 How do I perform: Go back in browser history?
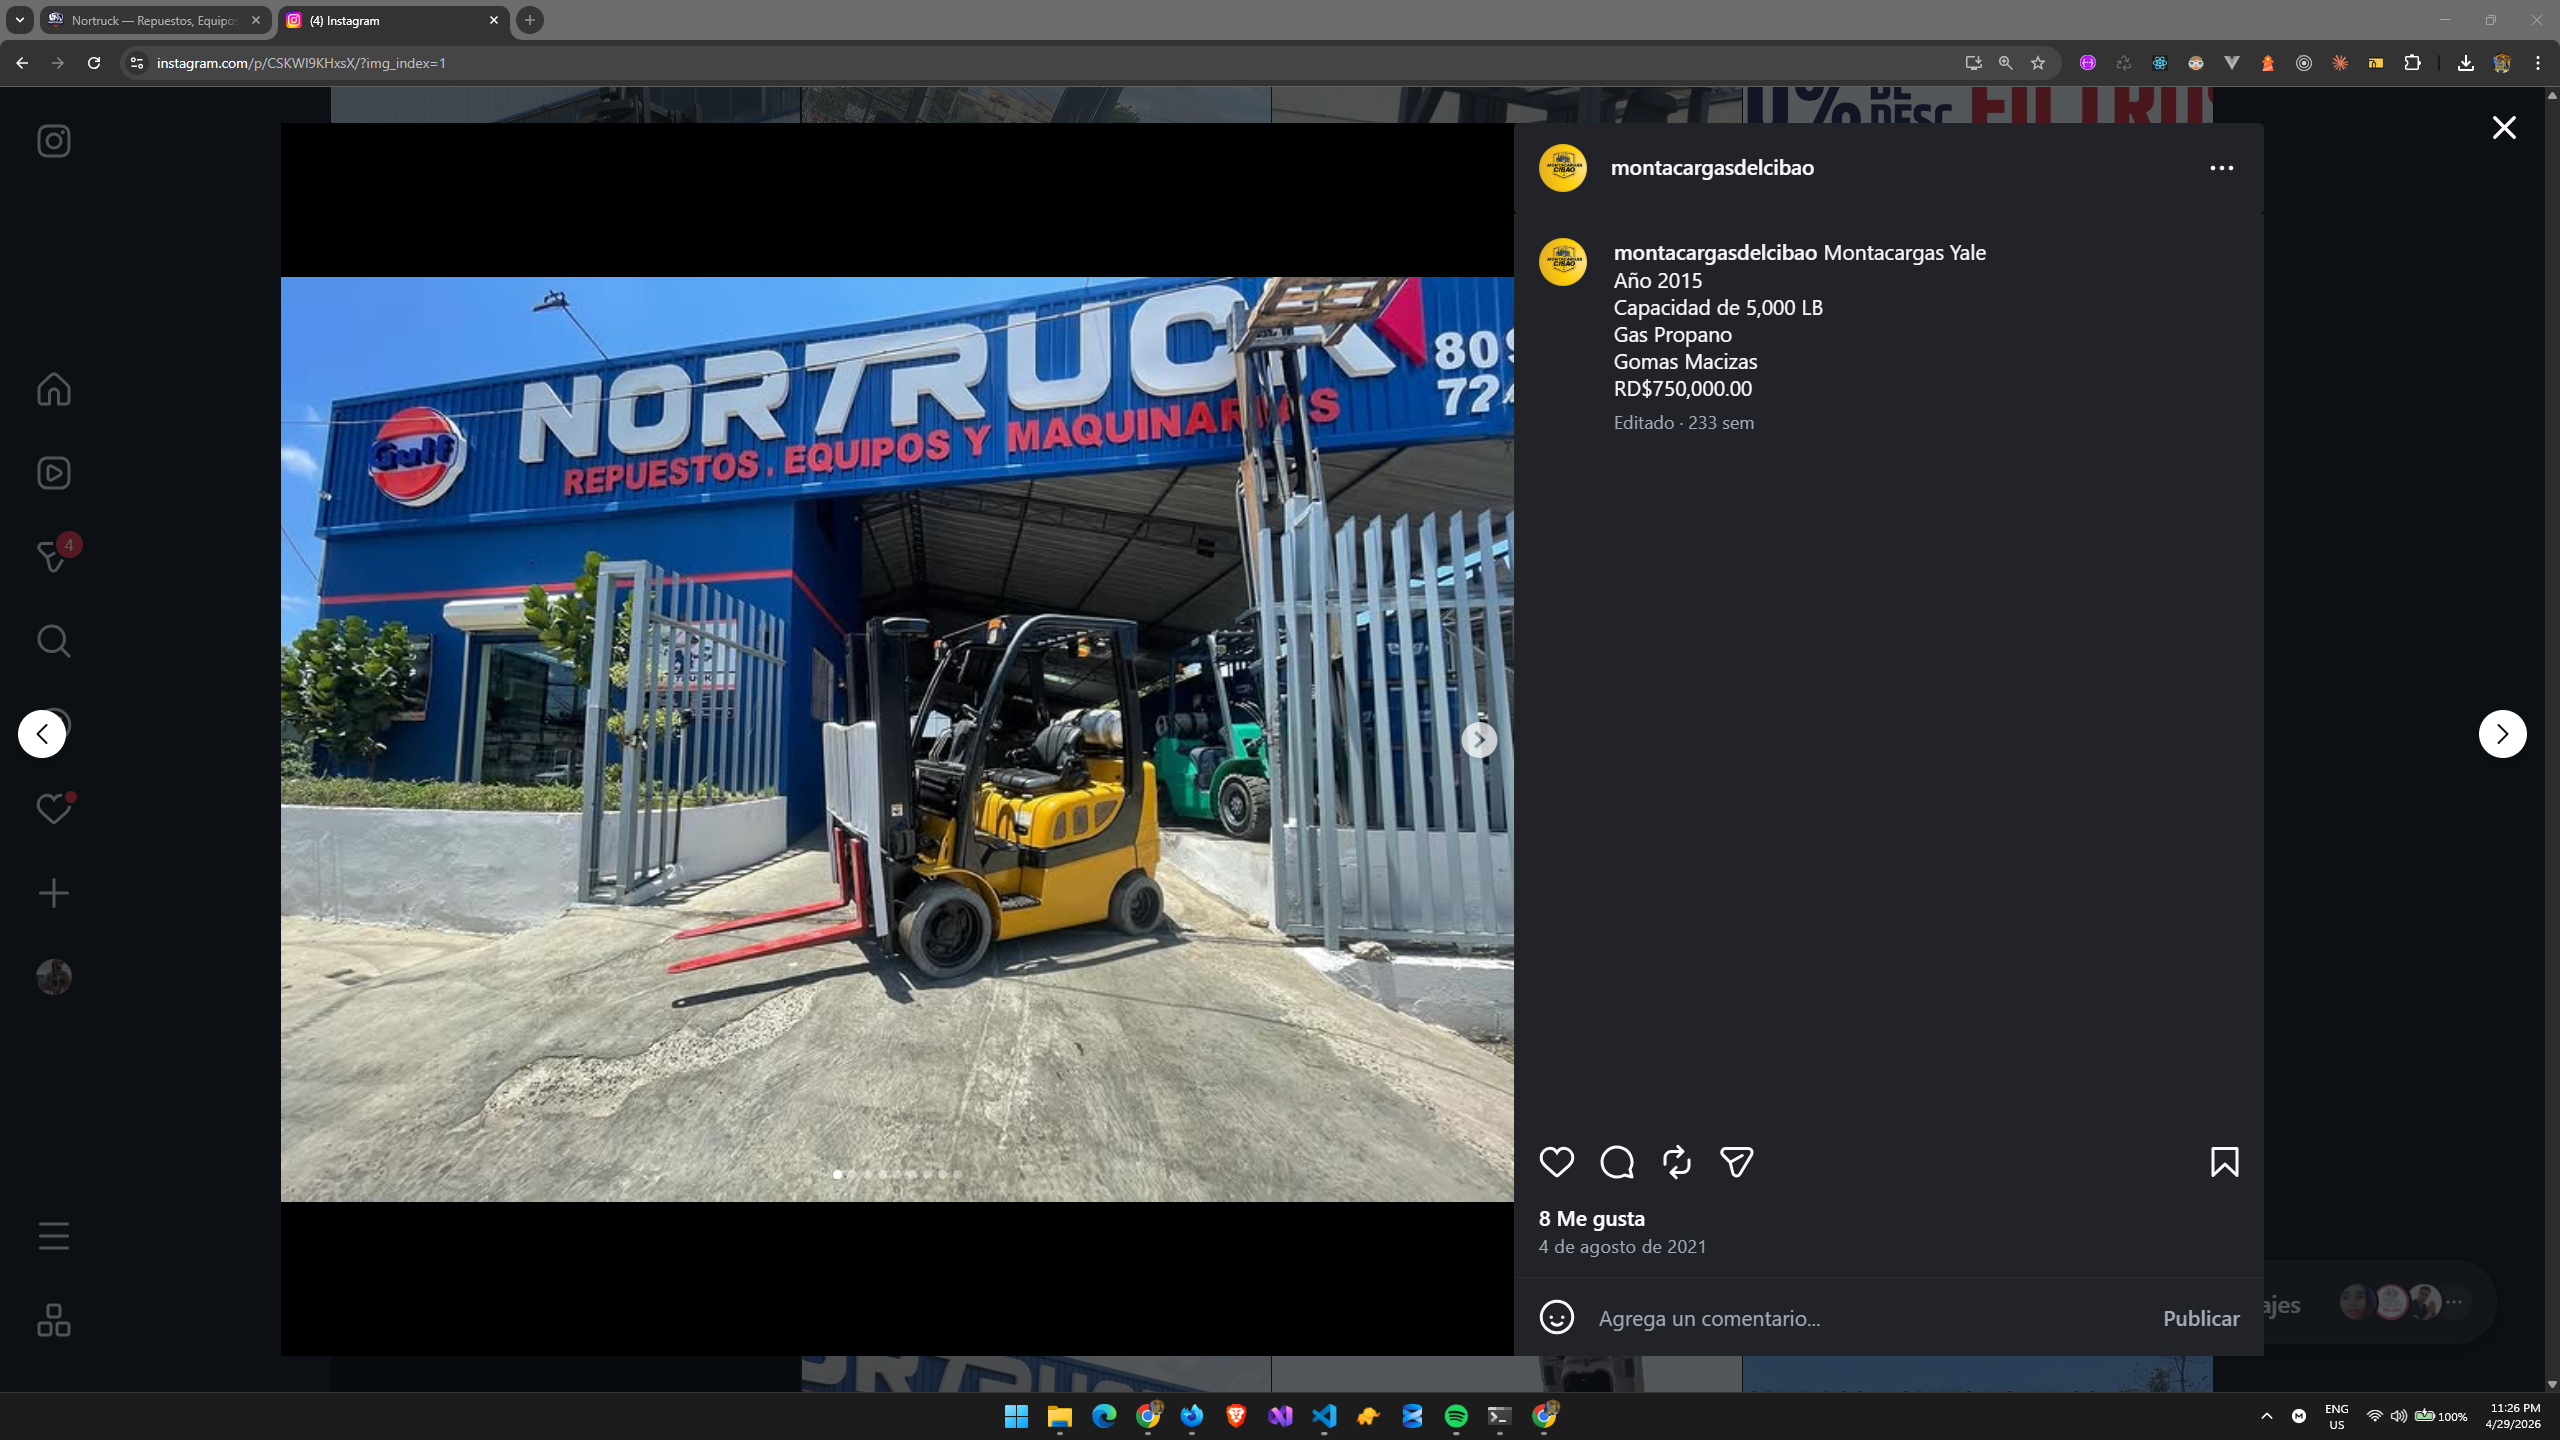[22, 63]
